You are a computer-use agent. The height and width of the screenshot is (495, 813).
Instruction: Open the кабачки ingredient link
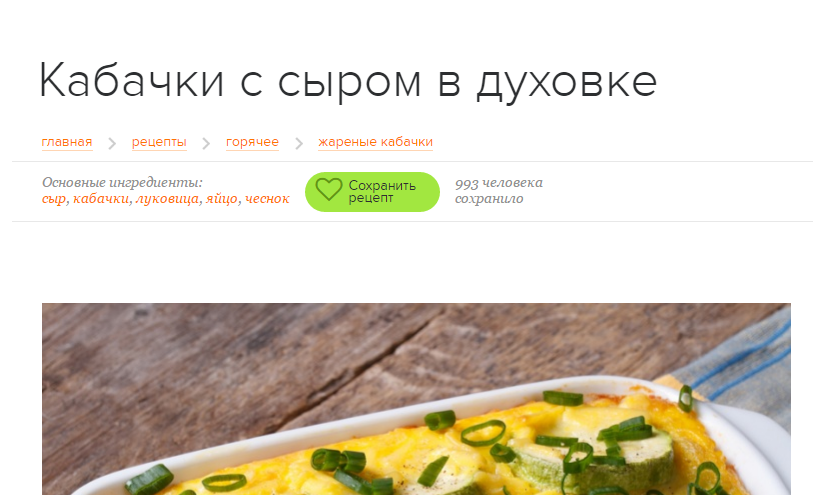click(x=101, y=199)
